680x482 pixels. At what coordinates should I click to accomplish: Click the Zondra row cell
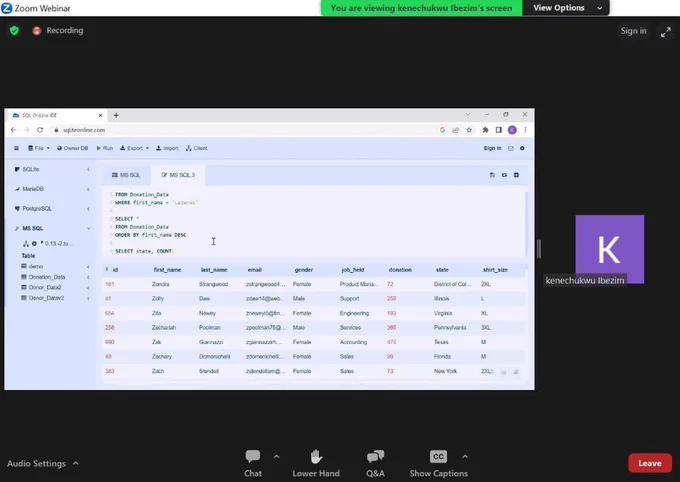coord(160,284)
